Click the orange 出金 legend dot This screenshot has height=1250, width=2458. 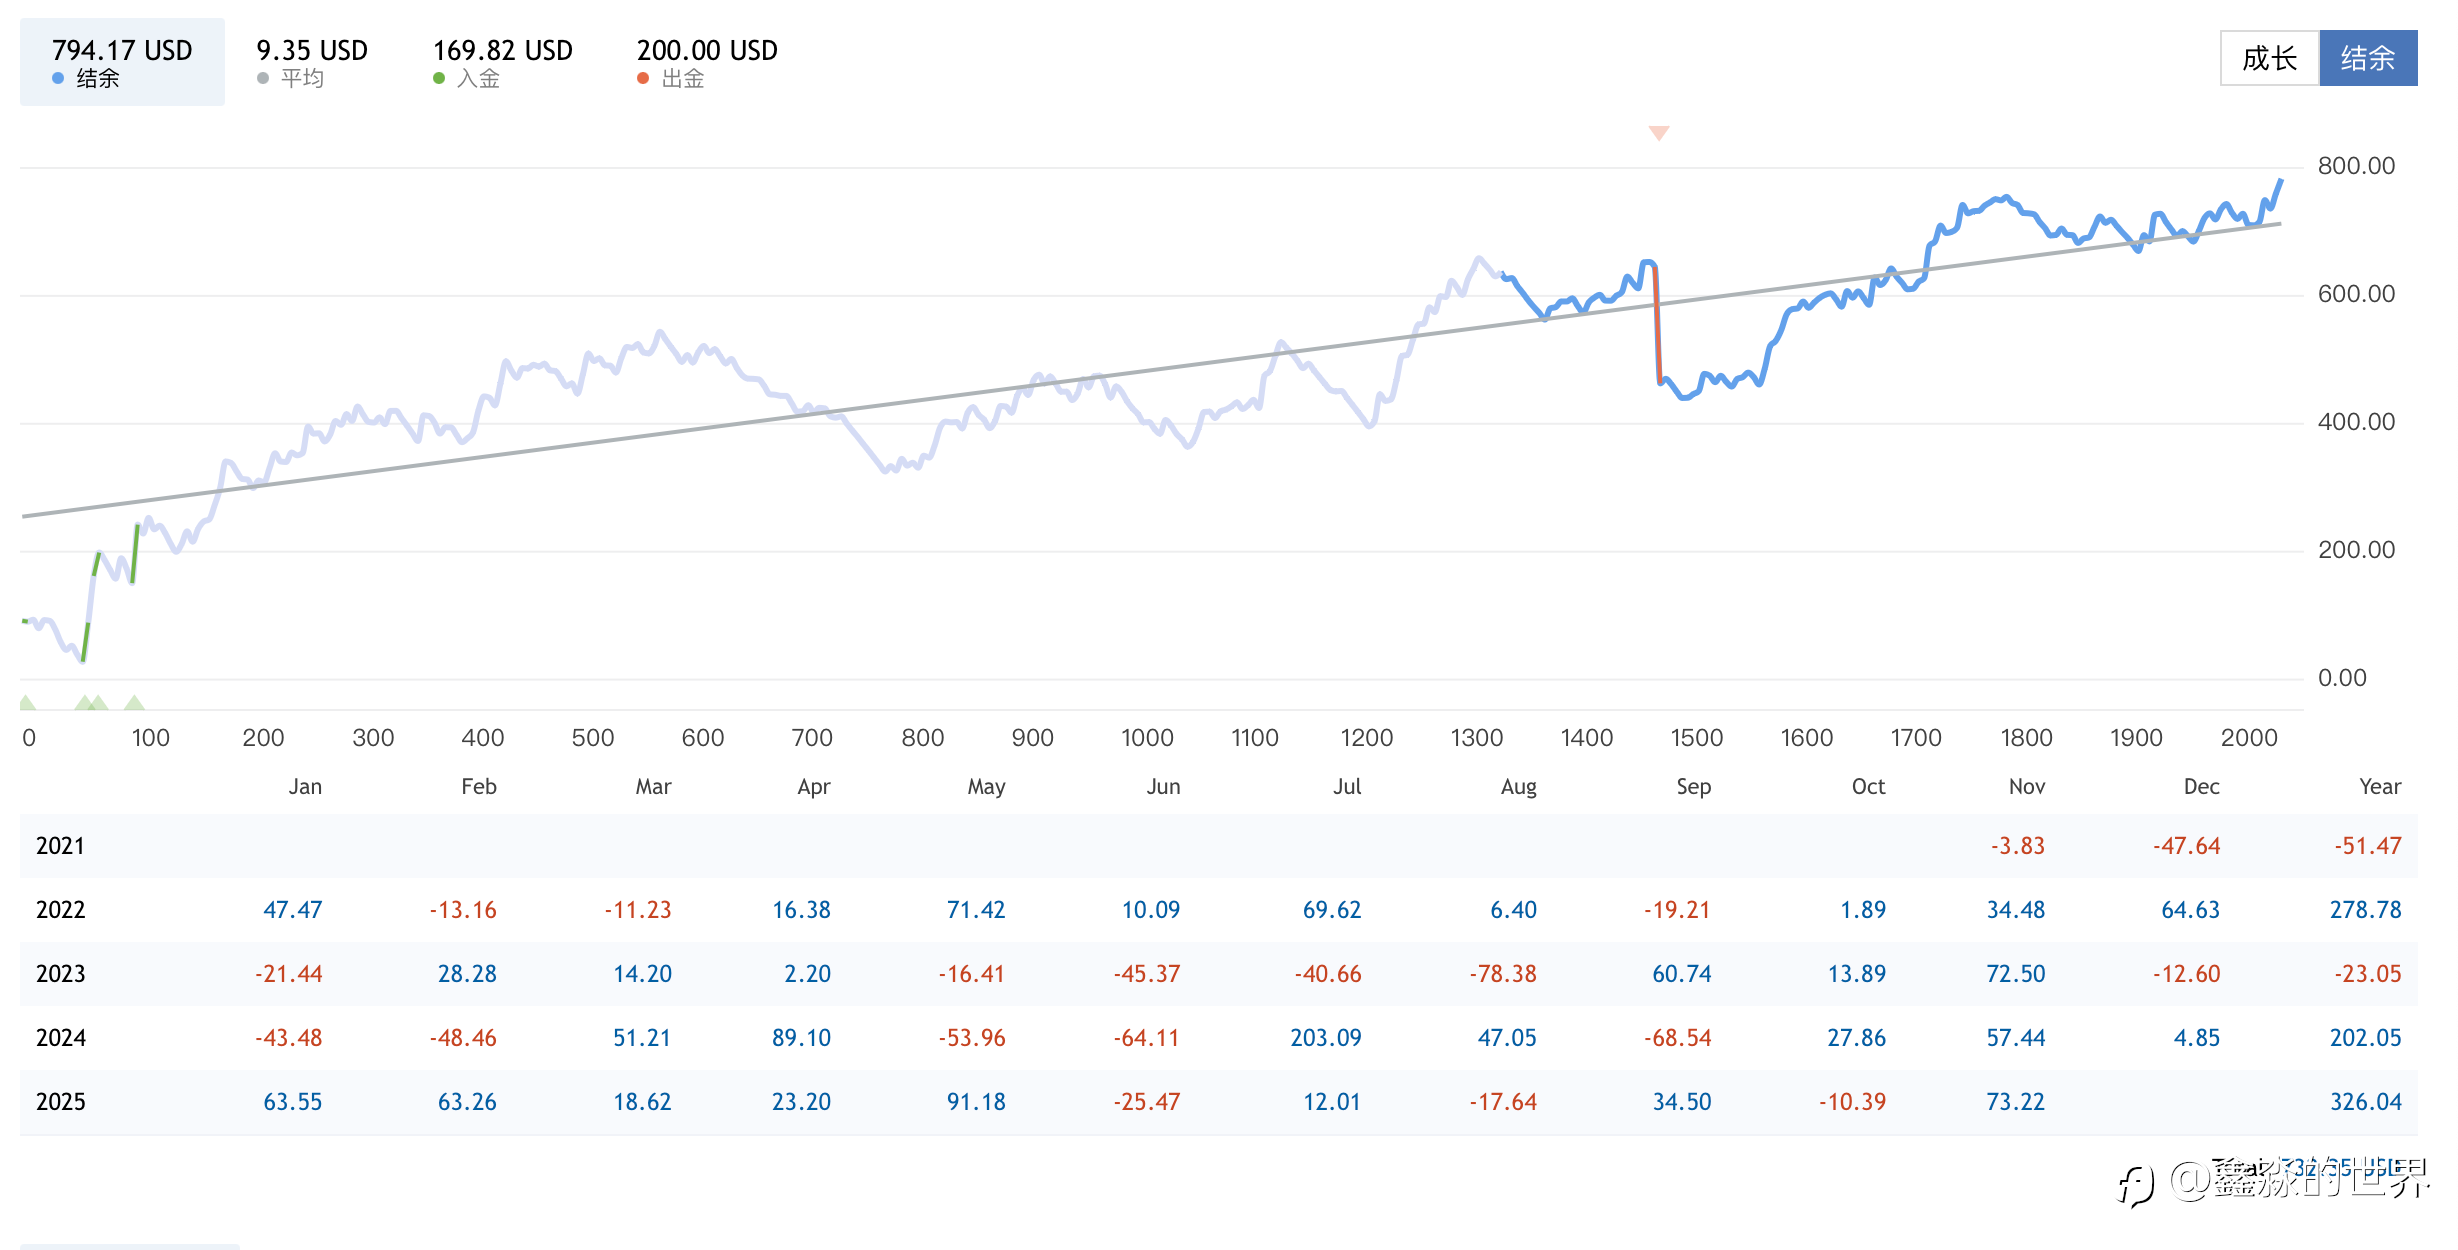click(x=643, y=78)
